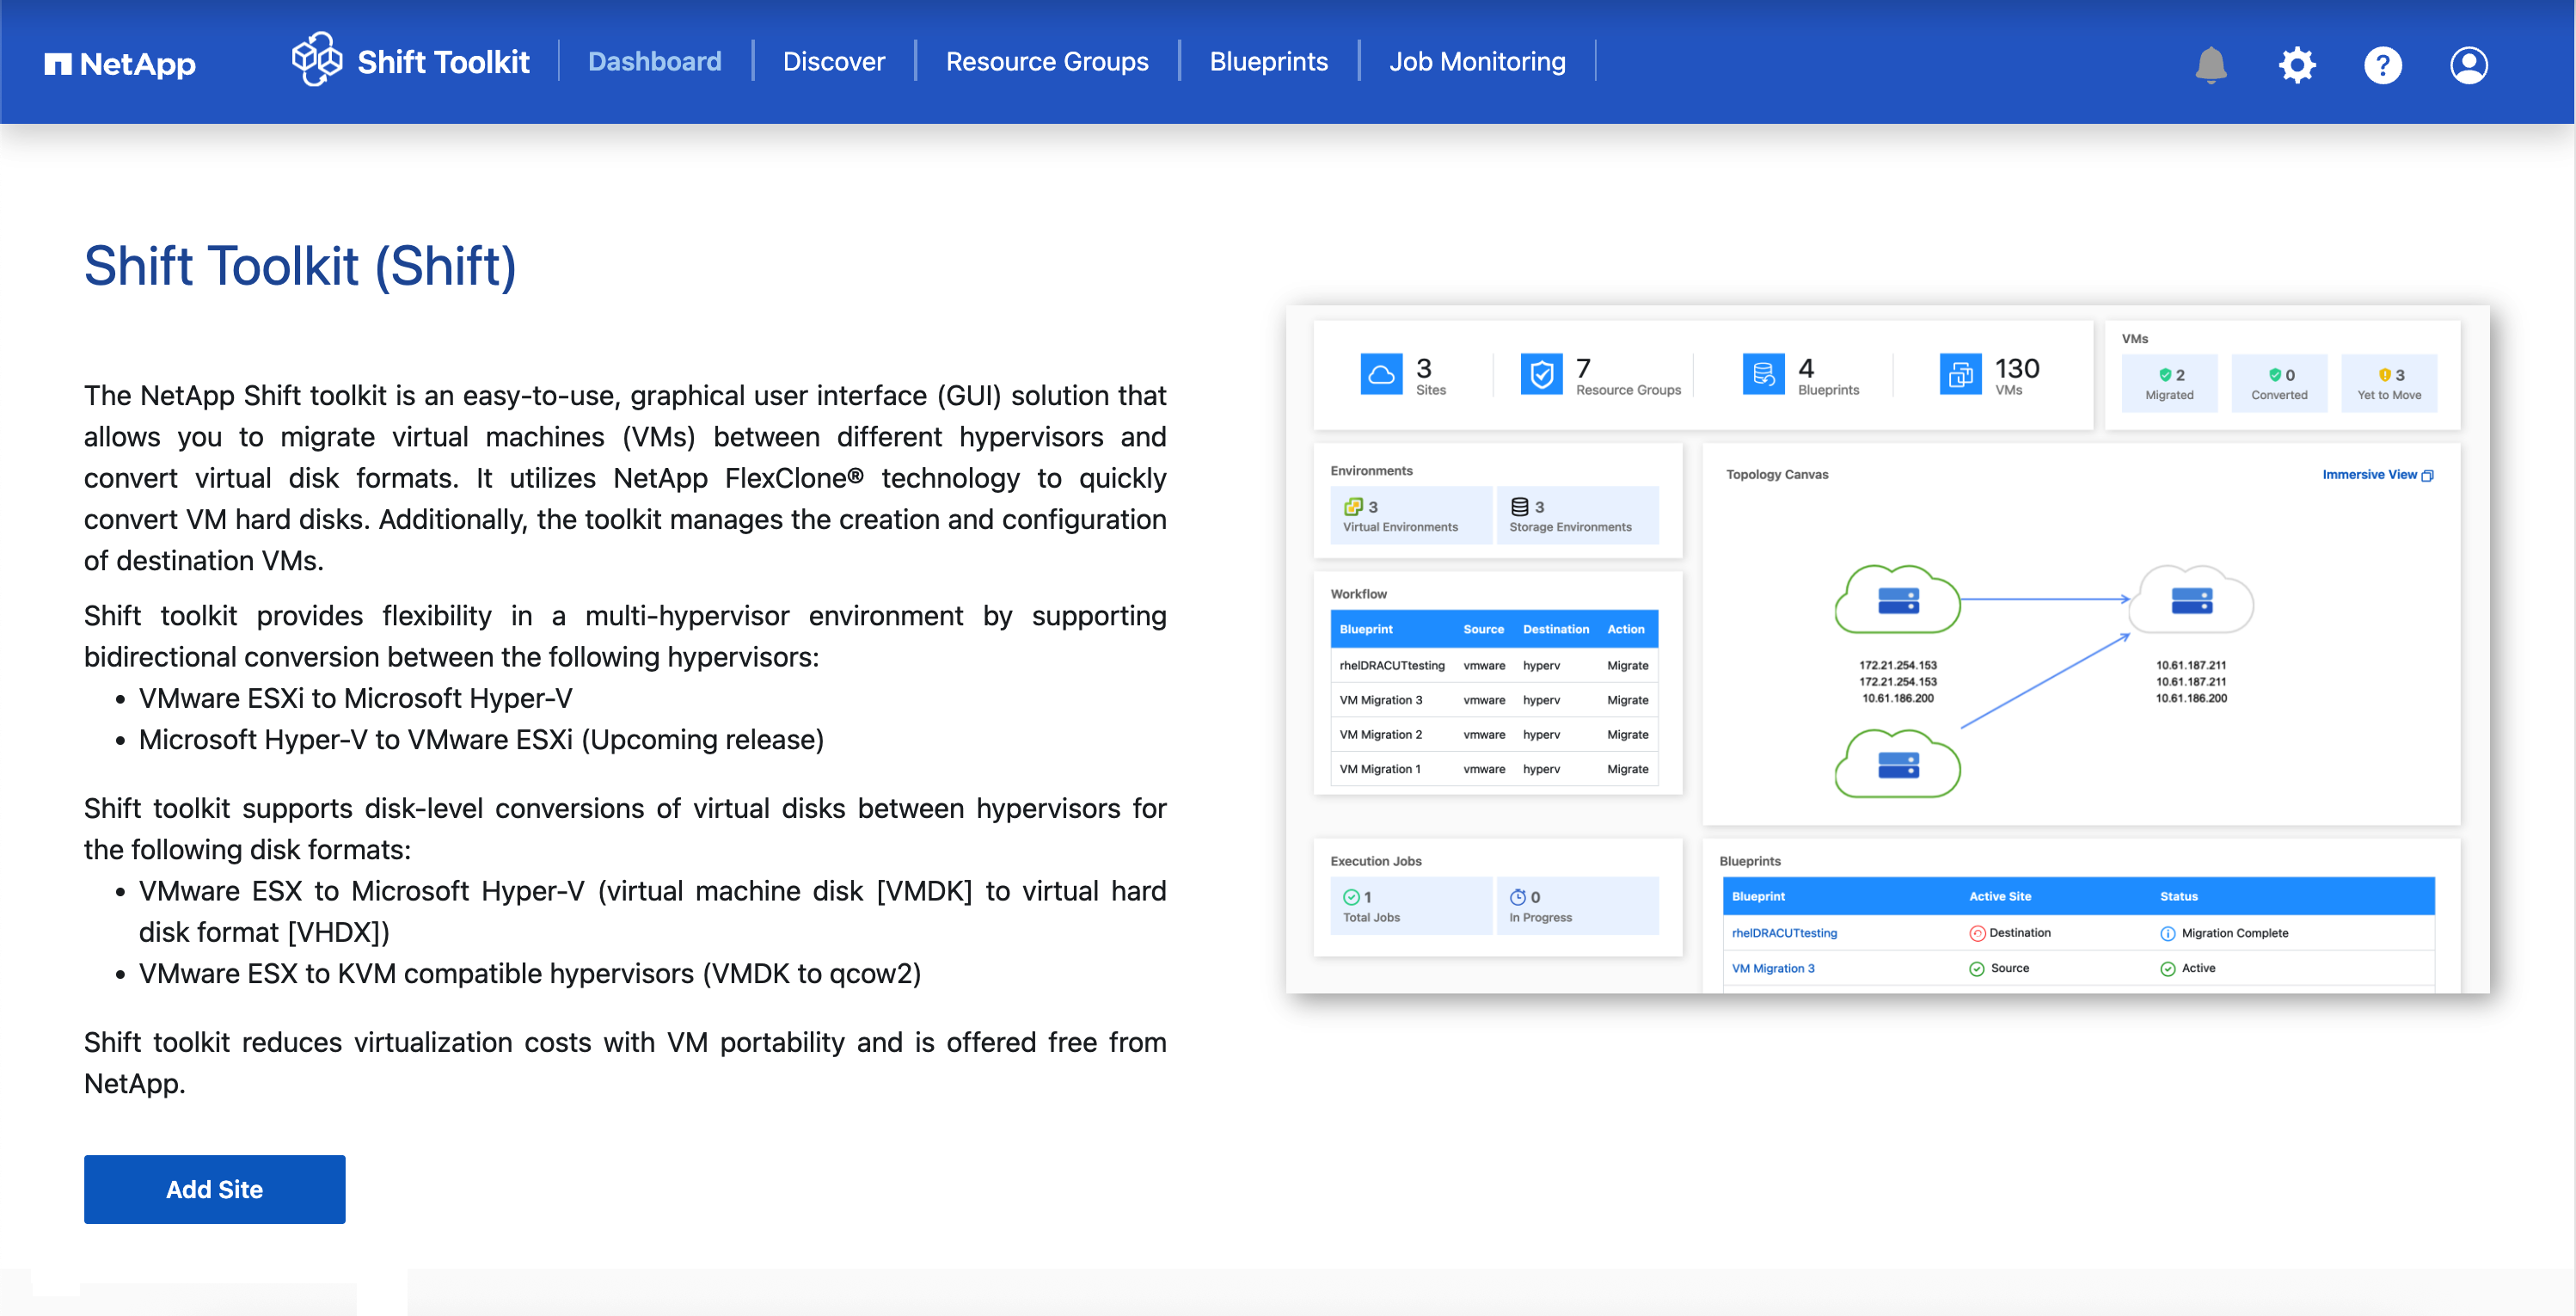Click the VMs count icon
The image size is (2576, 1316).
click(x=1960, y=375)
